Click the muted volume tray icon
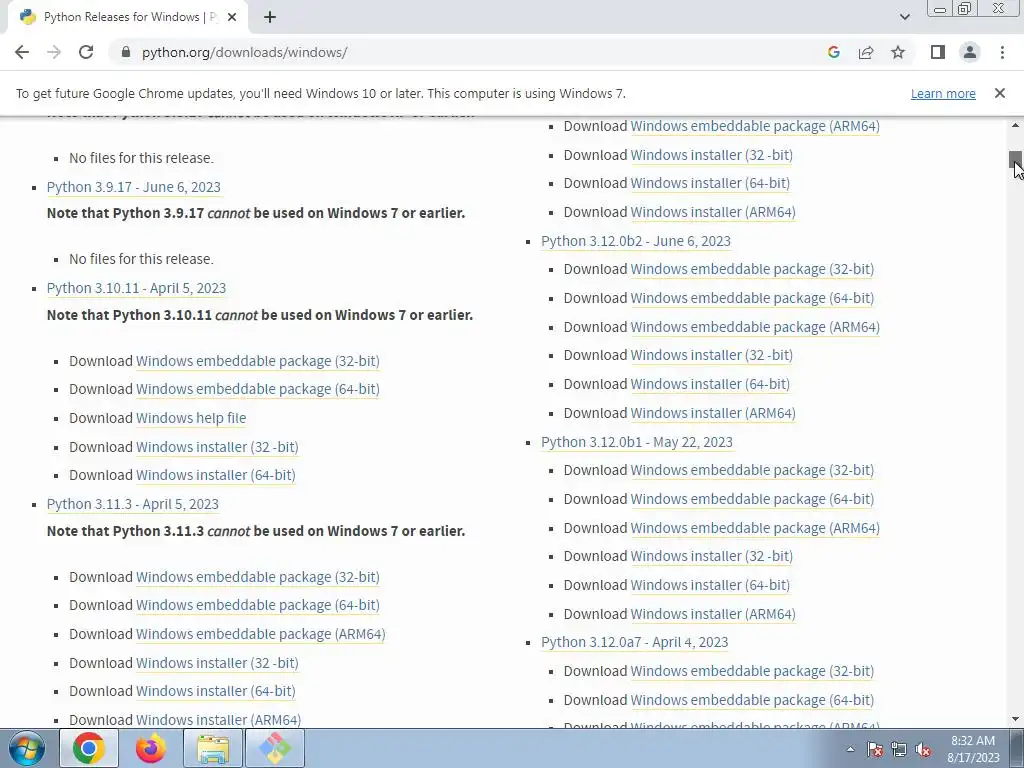 [x=923, y=749]
